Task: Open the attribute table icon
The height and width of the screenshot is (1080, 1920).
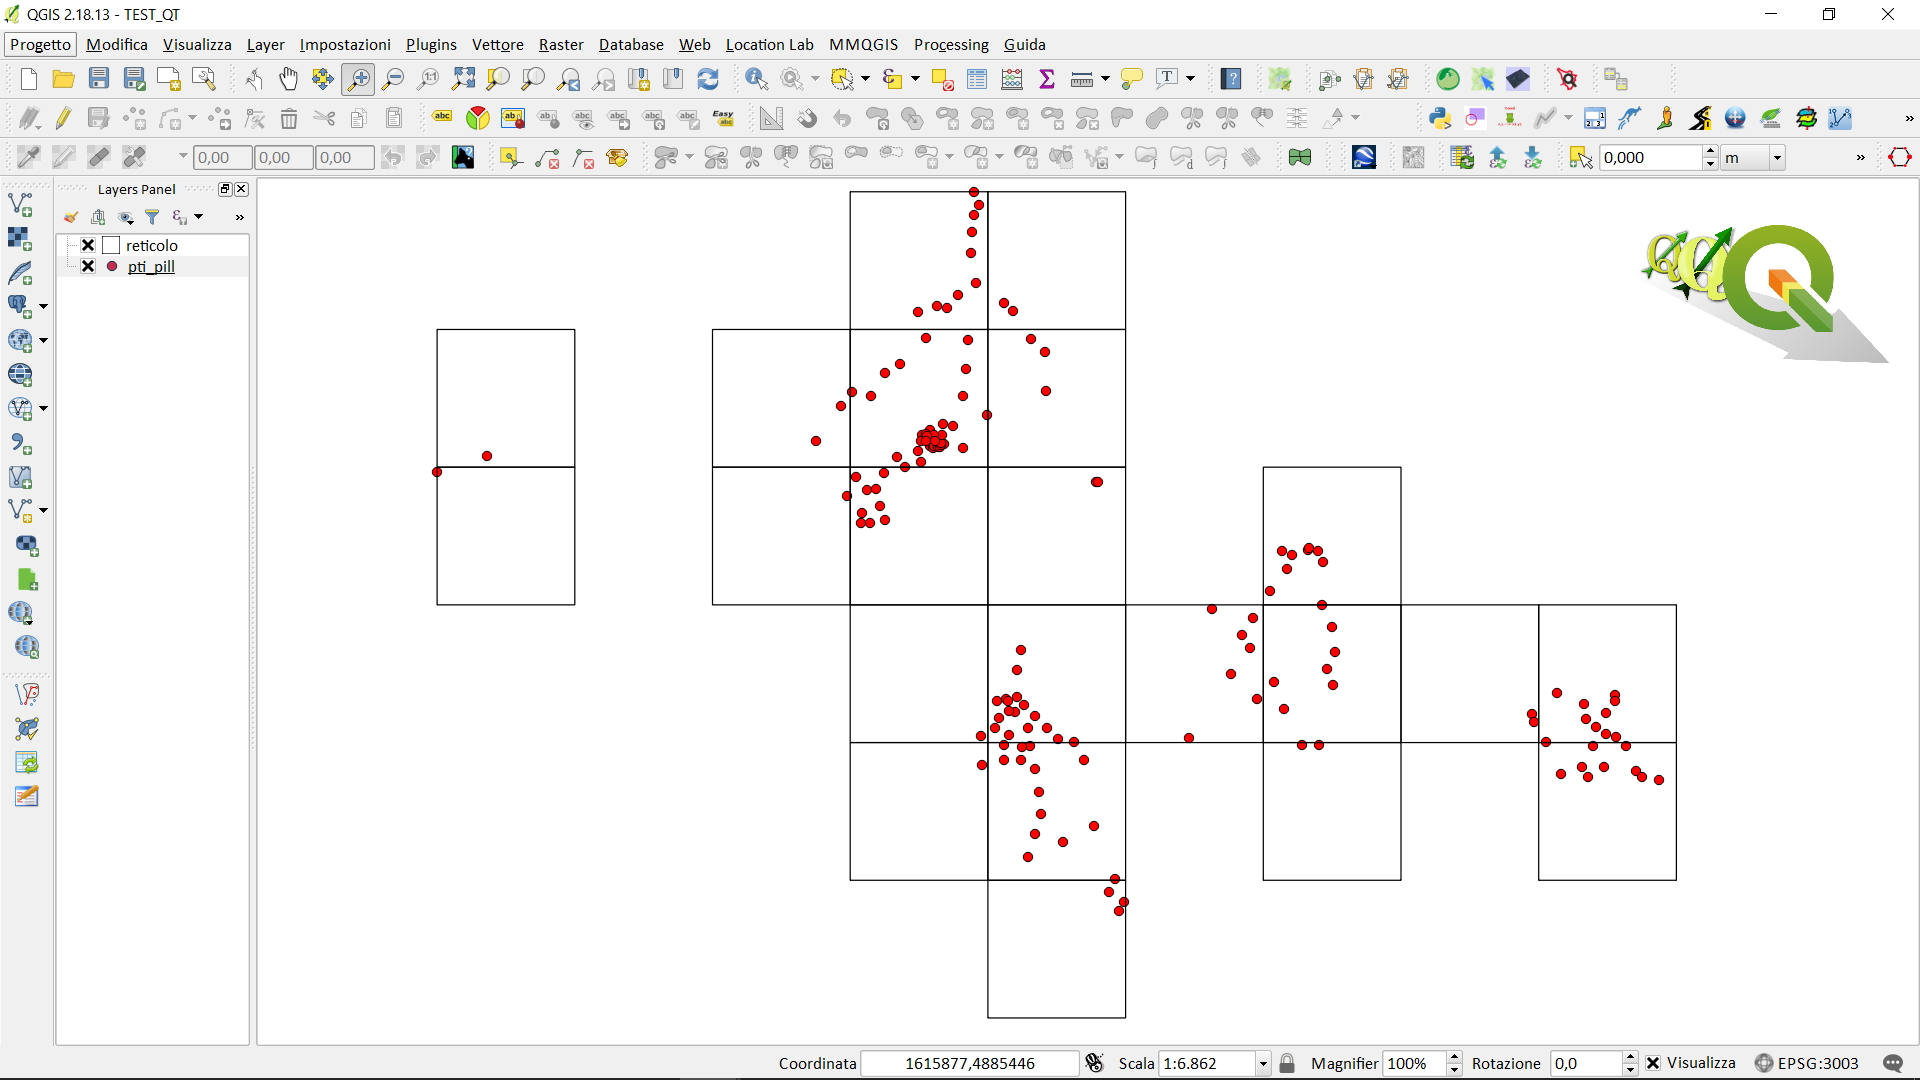Action: [977, 79]
